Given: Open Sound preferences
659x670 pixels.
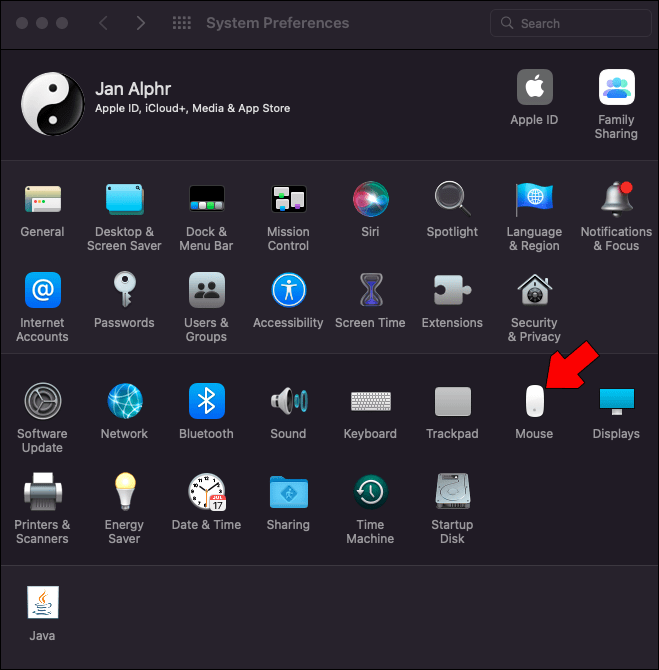Looking at the screenshot, I should 288,401.
